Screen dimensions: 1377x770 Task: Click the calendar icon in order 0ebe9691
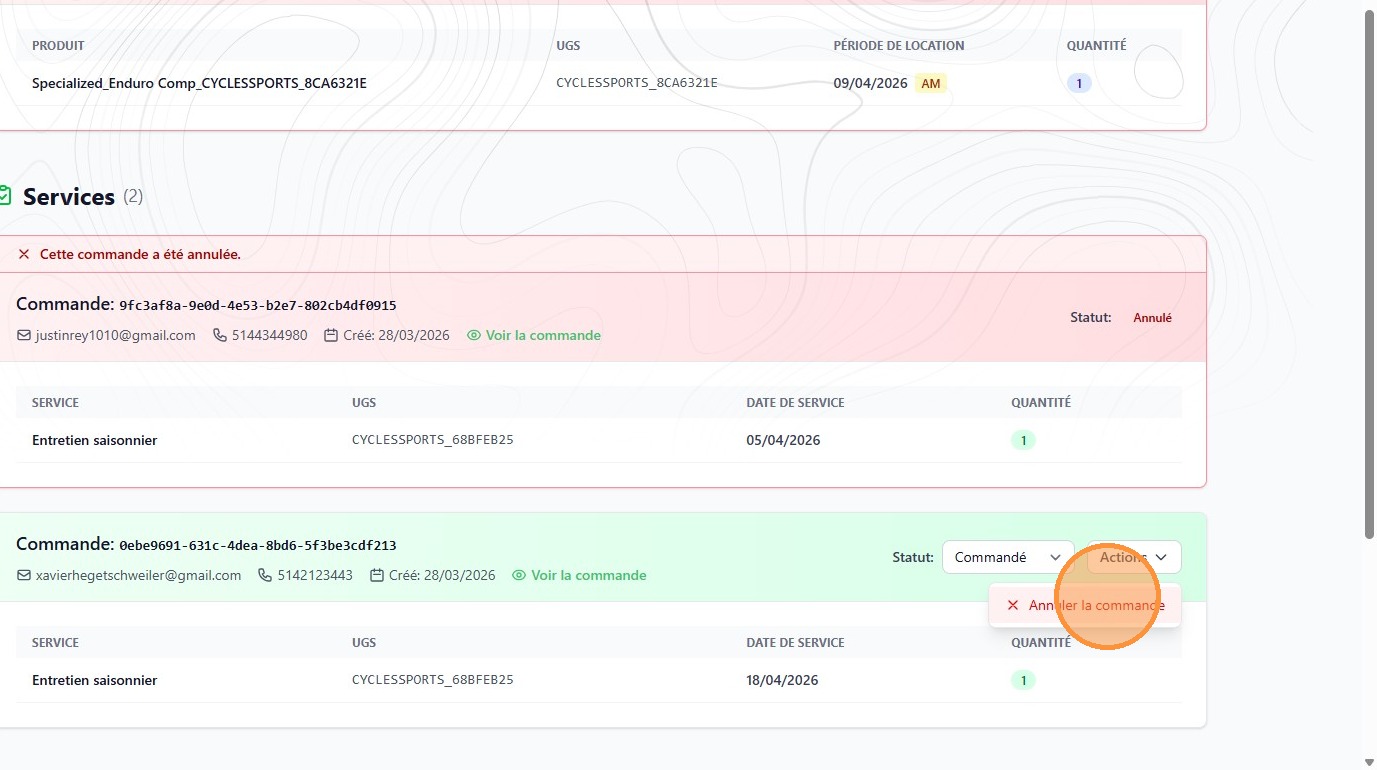click(377, 576)
